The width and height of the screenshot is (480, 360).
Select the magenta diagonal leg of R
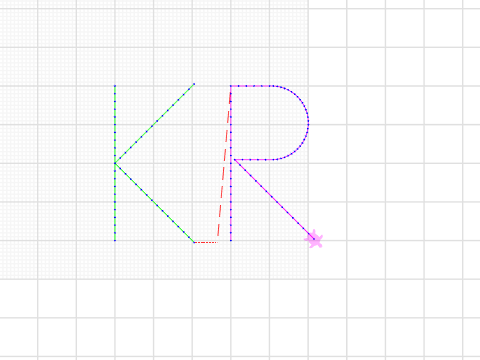[x=274, y=199]
